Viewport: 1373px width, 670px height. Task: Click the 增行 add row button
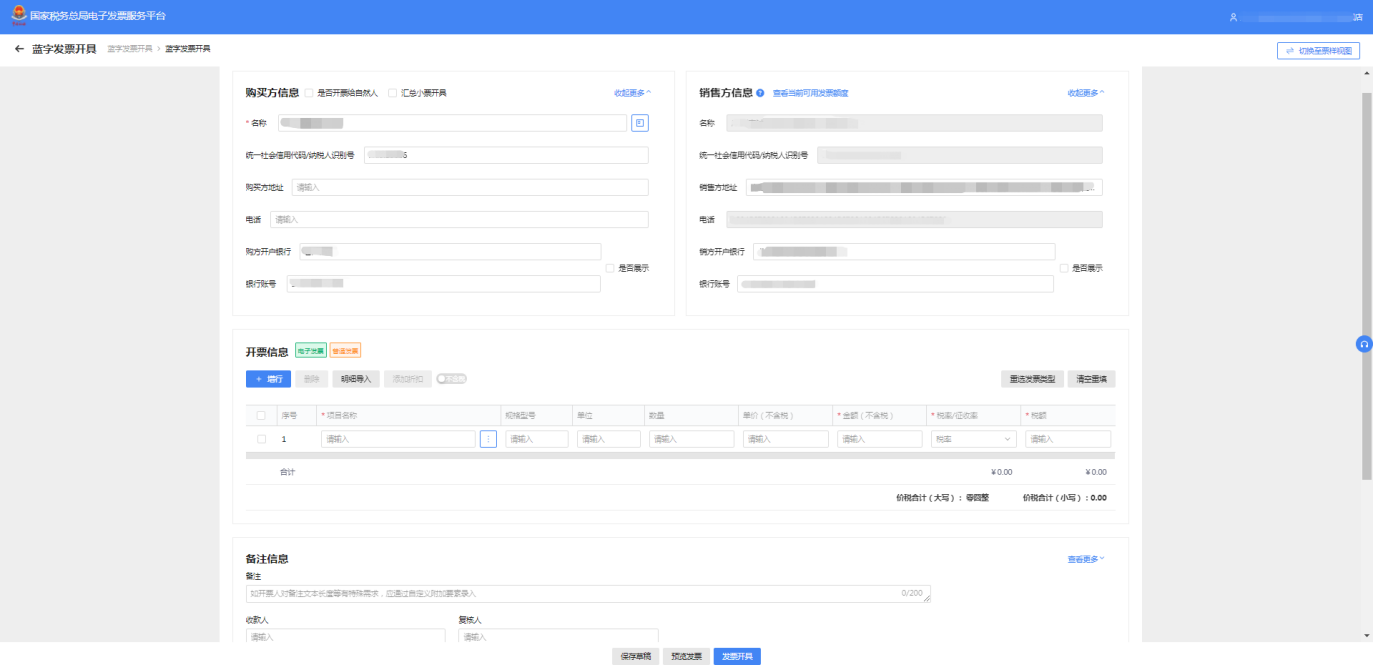268,379
